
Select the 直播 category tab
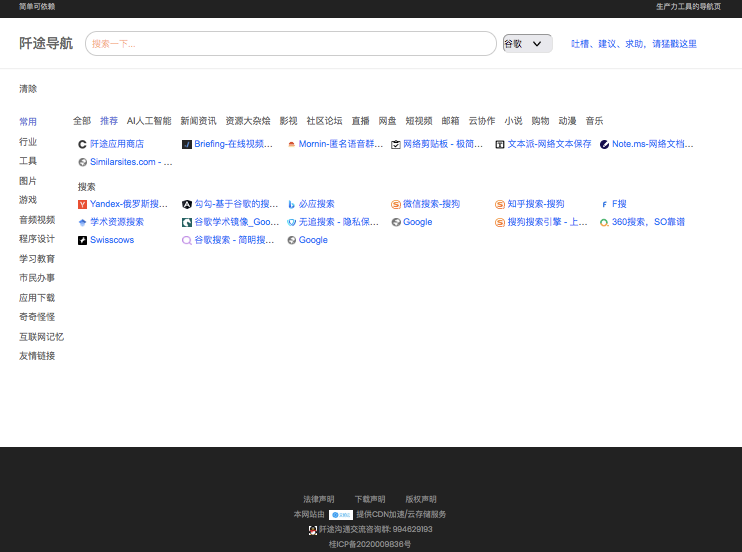[361, 121]
